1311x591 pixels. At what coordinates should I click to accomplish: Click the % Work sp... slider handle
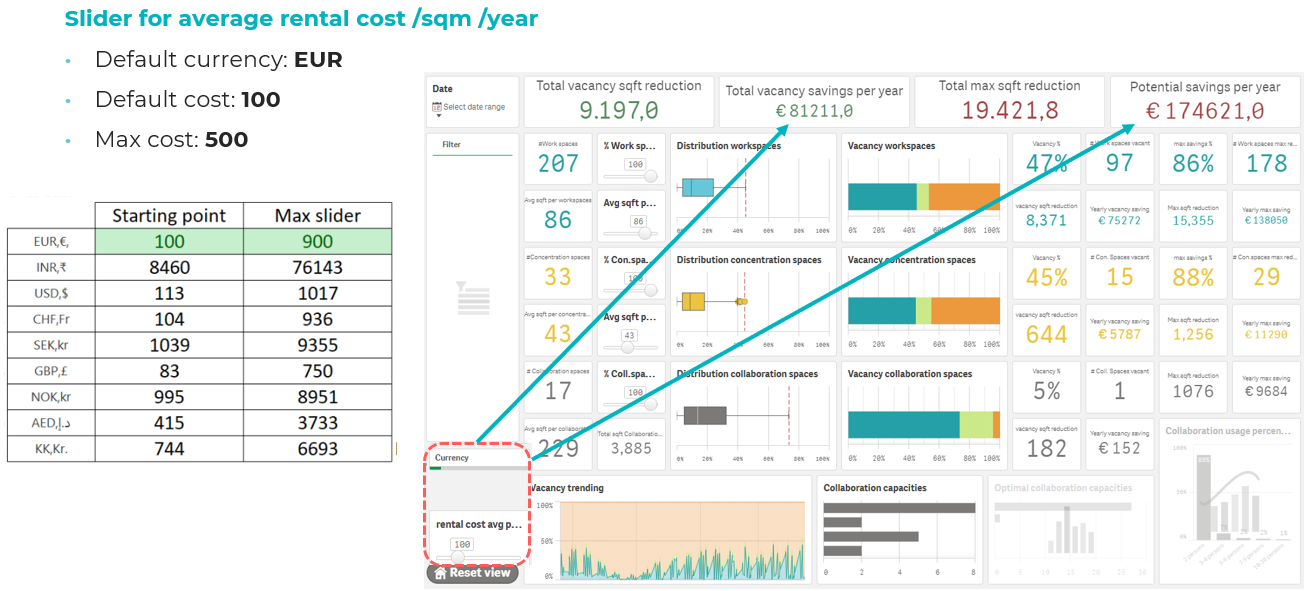tap(651, 176)
